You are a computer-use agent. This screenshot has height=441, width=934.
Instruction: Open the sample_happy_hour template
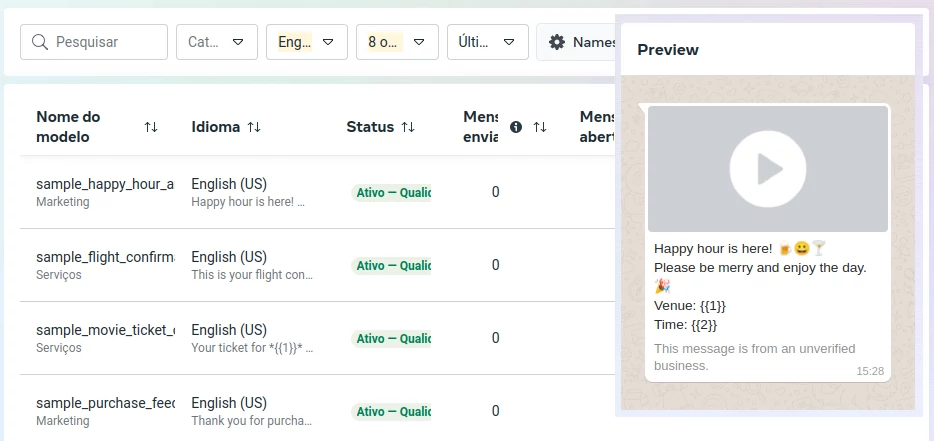[x=105, y=184]
